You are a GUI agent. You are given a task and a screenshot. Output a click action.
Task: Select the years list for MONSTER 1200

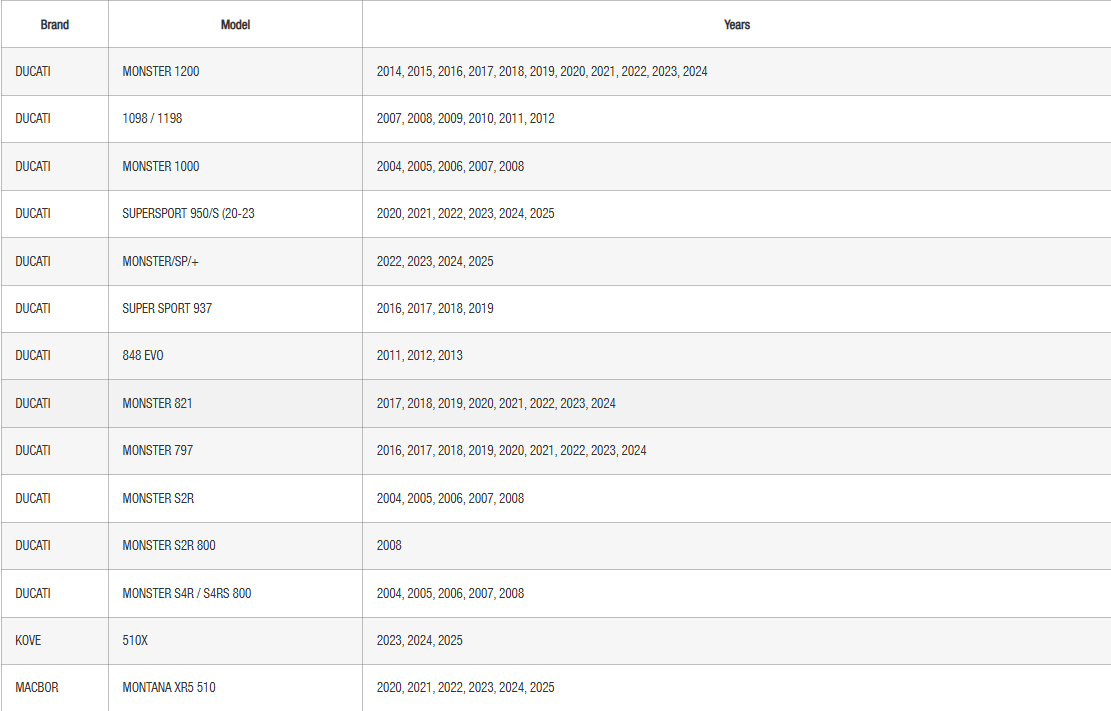tap(542, 72)
